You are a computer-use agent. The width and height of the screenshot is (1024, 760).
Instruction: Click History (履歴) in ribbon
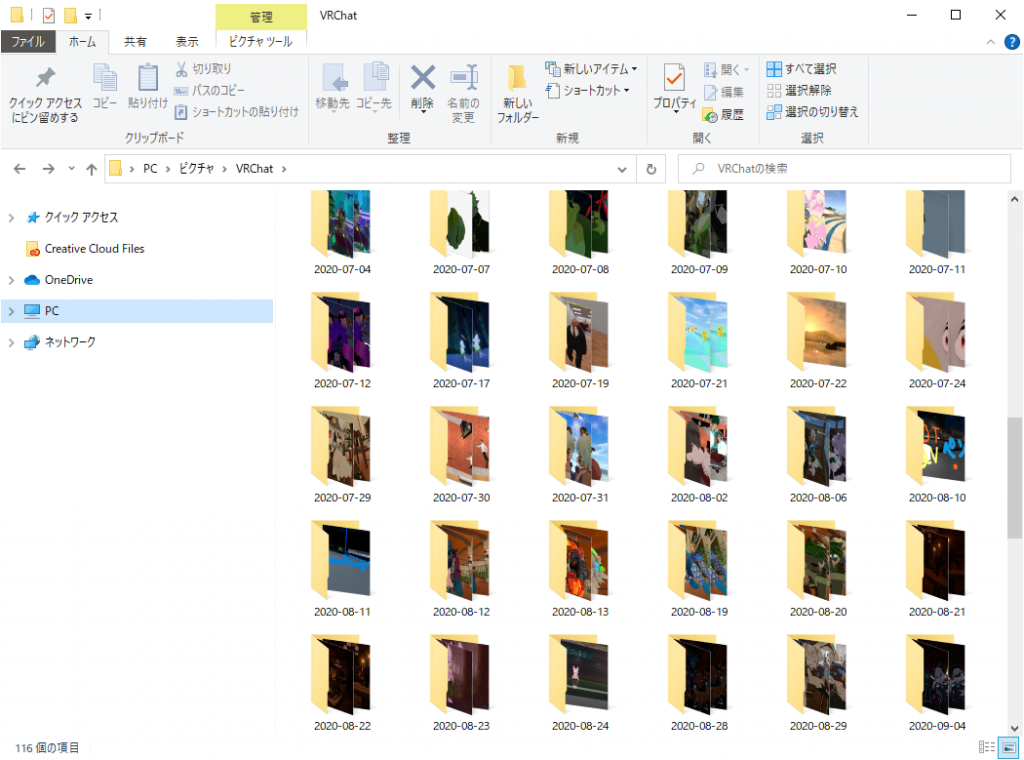point(724,115)
